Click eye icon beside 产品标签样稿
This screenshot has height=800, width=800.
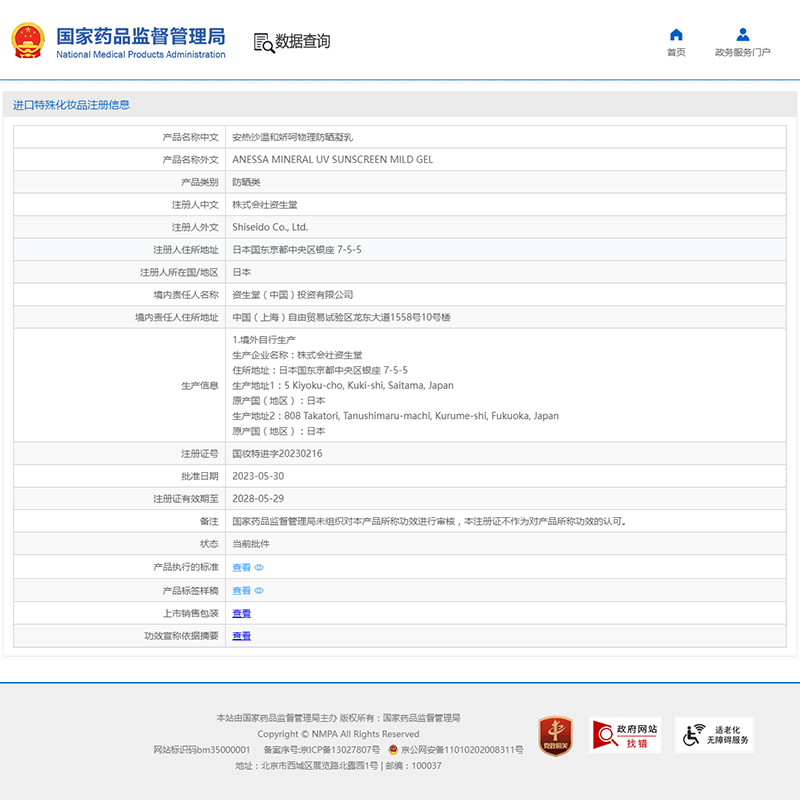[x=259, y=591]
